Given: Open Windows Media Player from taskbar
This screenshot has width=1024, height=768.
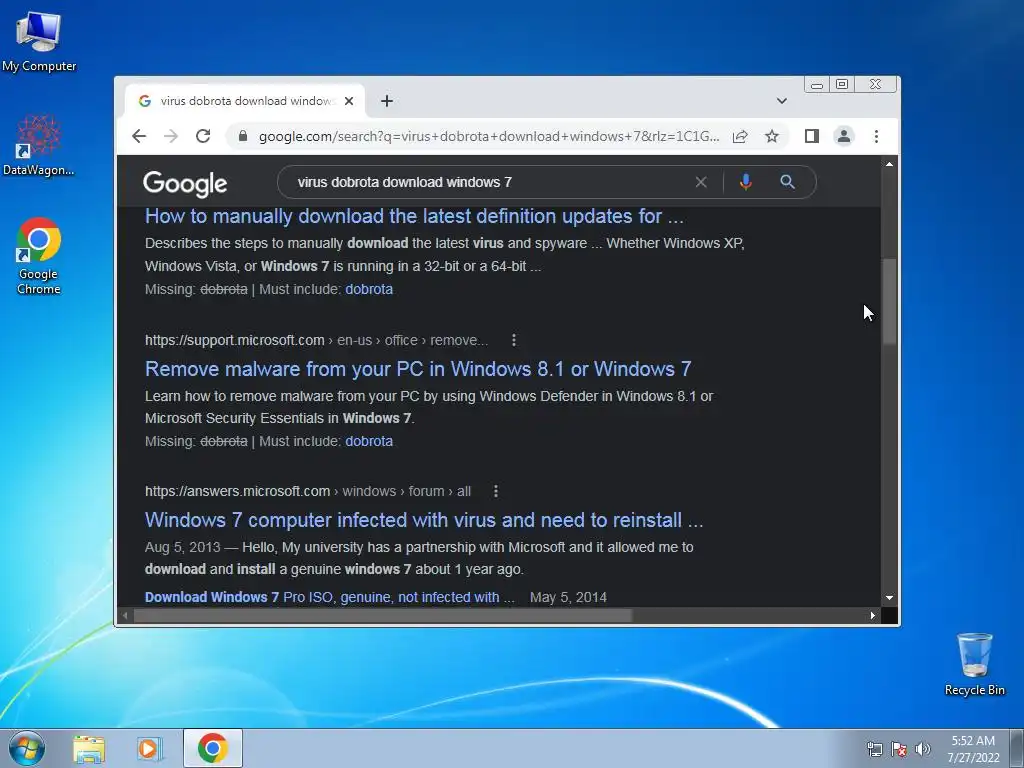Looking at the screenshot, I should point(149,749).
